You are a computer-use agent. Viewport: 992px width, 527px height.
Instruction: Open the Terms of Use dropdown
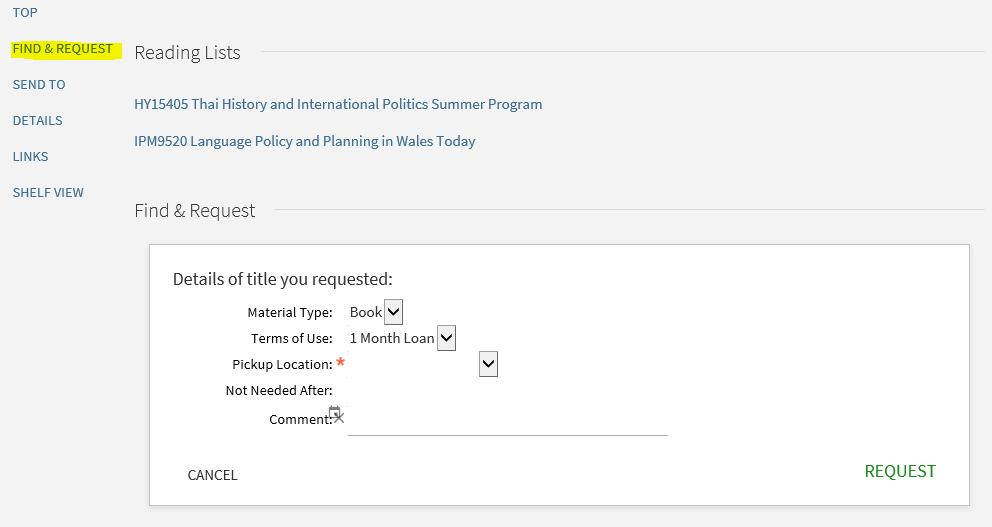[446, 338]
